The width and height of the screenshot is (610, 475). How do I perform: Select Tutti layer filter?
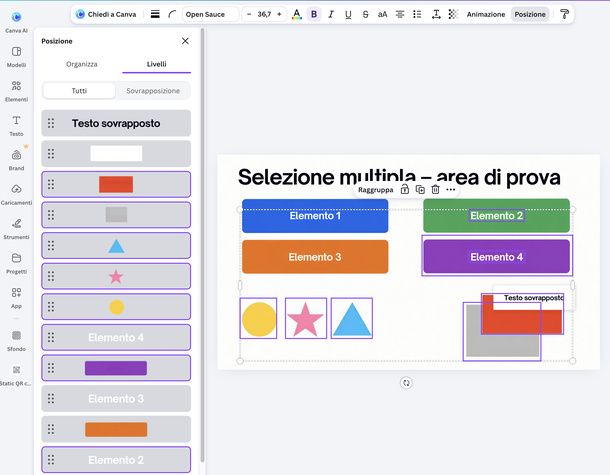(79, 91)
